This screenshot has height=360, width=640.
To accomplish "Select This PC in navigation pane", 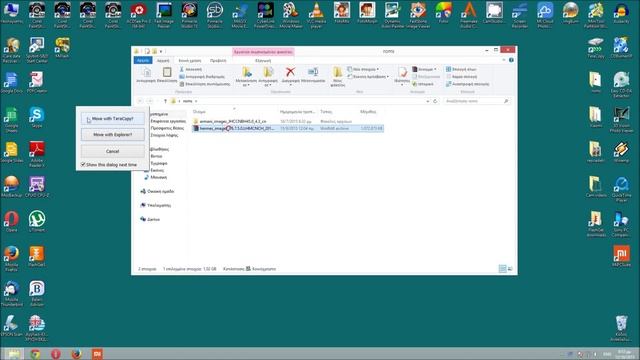I will point(156,205).
